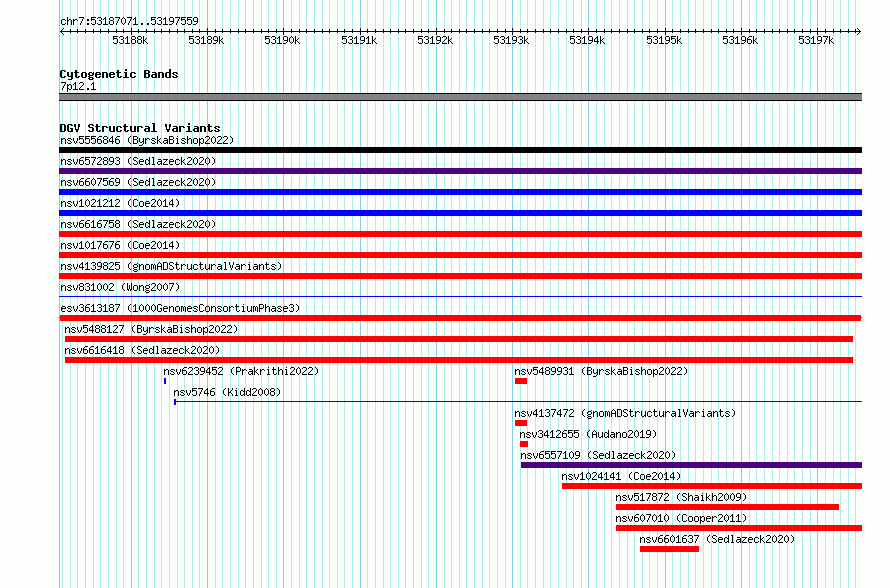Click the nsv6607569 (Sedlazeck2020) label
The image size is (890, 588).
click(x=138, y=182)
